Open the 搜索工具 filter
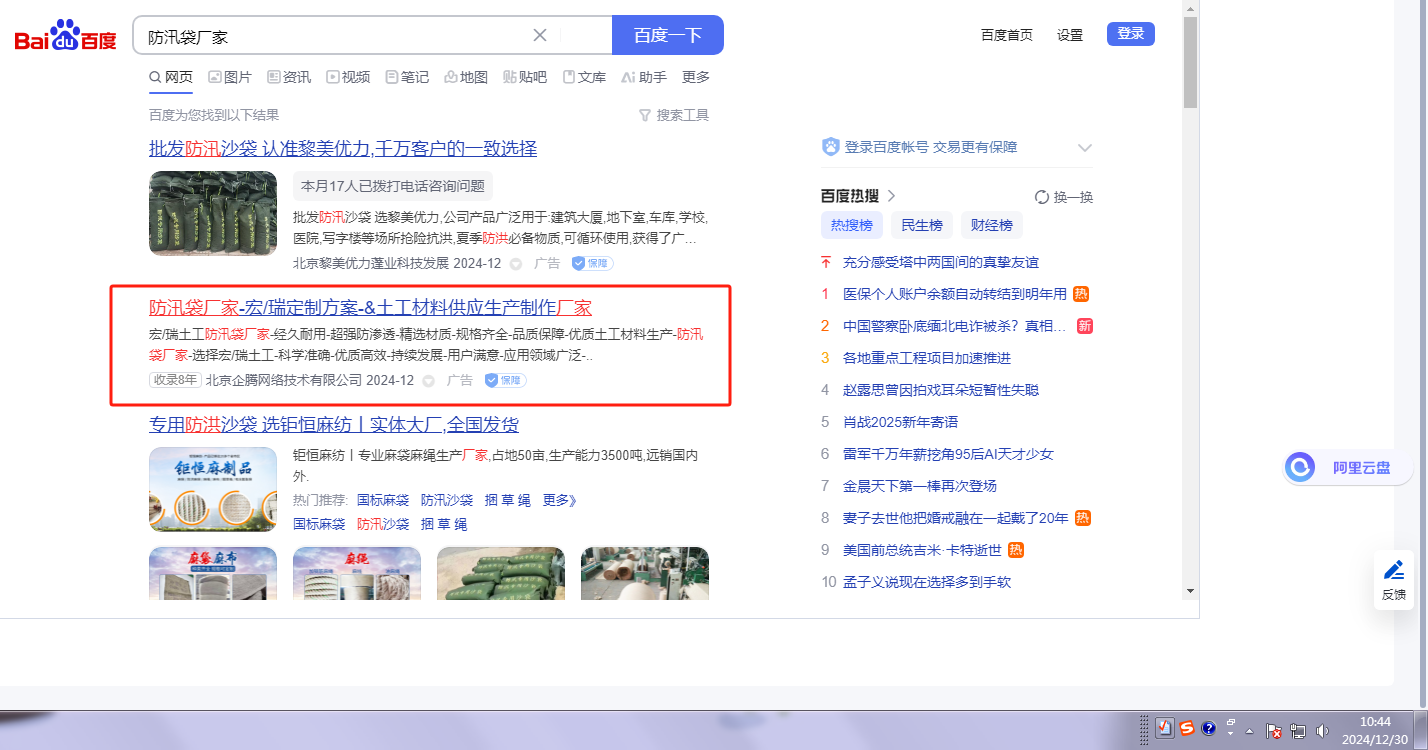 (673, 115)
